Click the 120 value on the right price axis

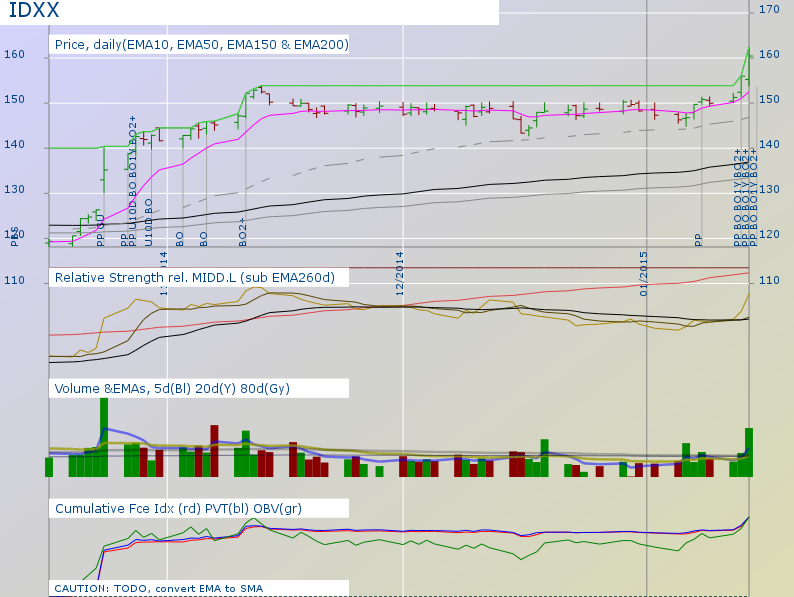pyautogui.click(x=769, y=234)
